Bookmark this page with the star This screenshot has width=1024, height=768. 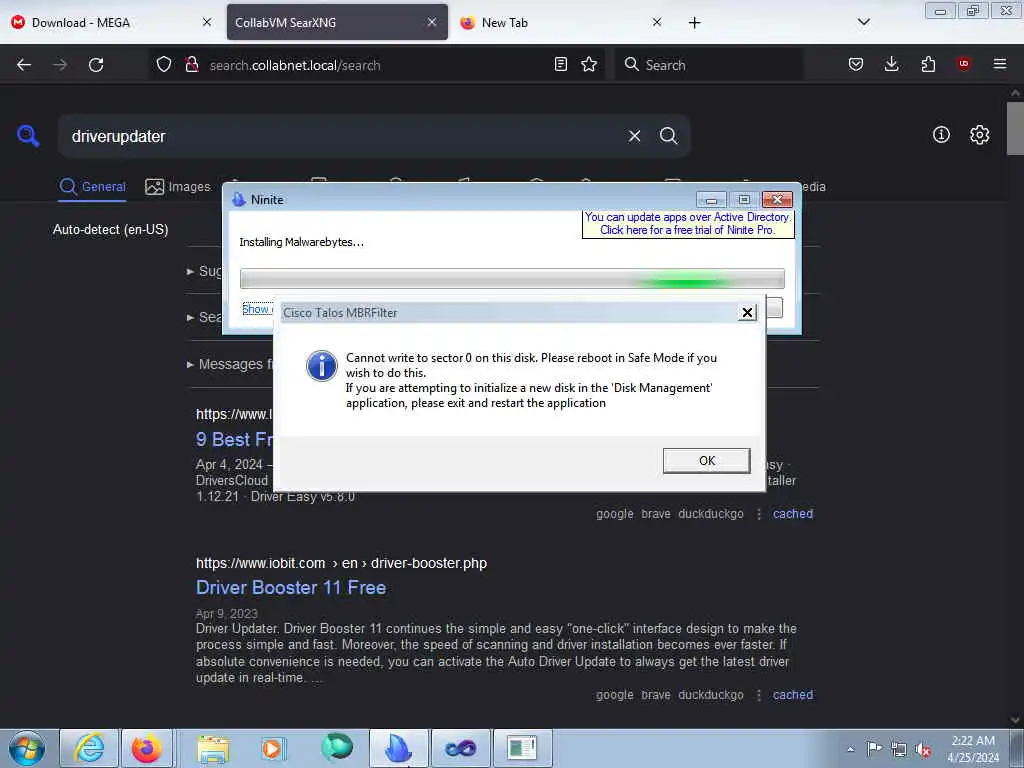tap(589, 64)
